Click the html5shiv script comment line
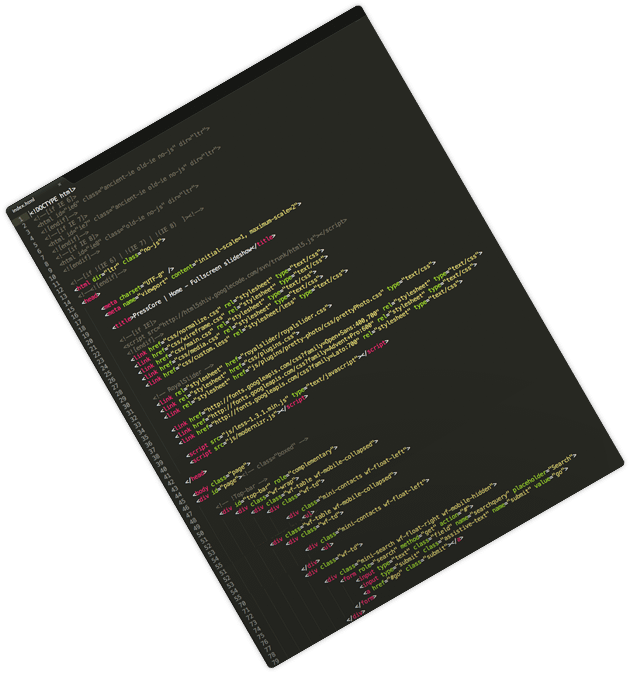 [234, 284]
